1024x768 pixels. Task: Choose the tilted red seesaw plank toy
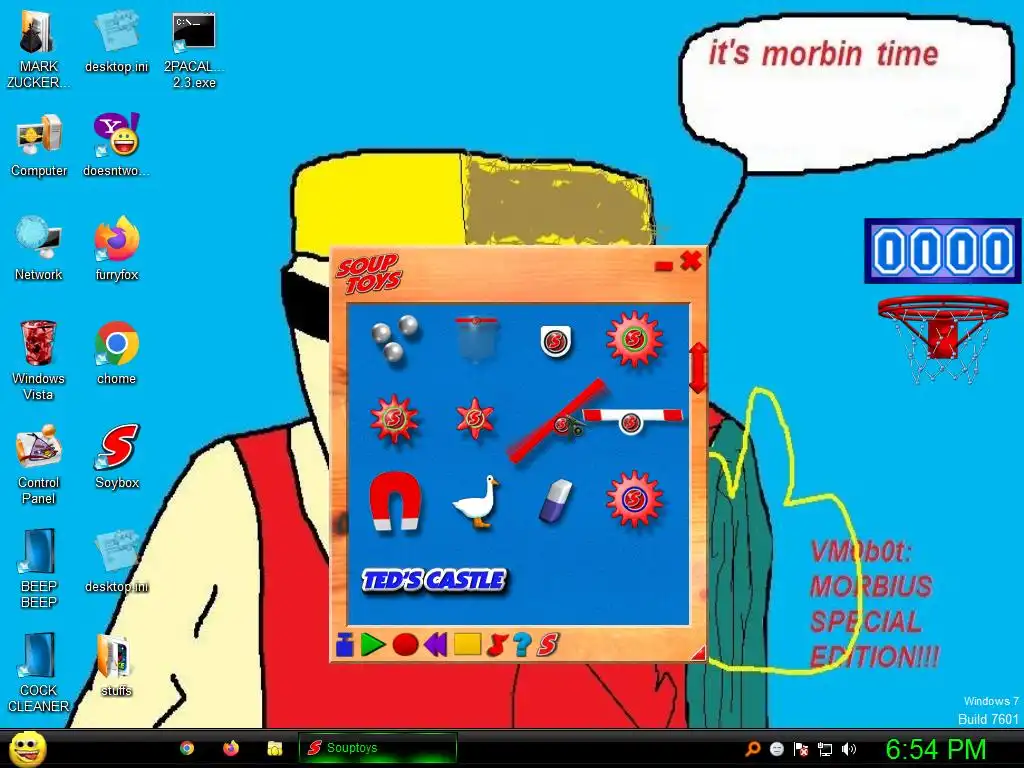point(556,421)
